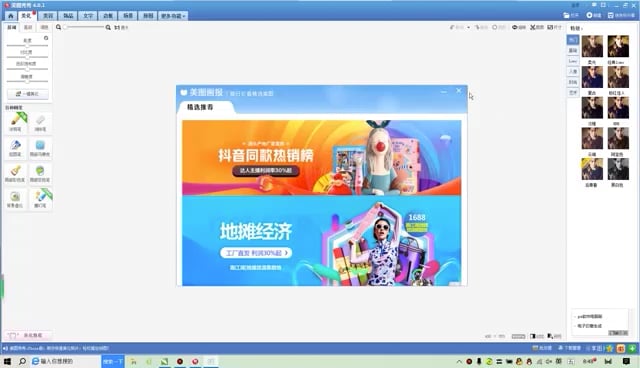Viewport: 640px width, 368px height.
Task: Click the 尺寸 resize icon
Action: click(x=554, y=27)
